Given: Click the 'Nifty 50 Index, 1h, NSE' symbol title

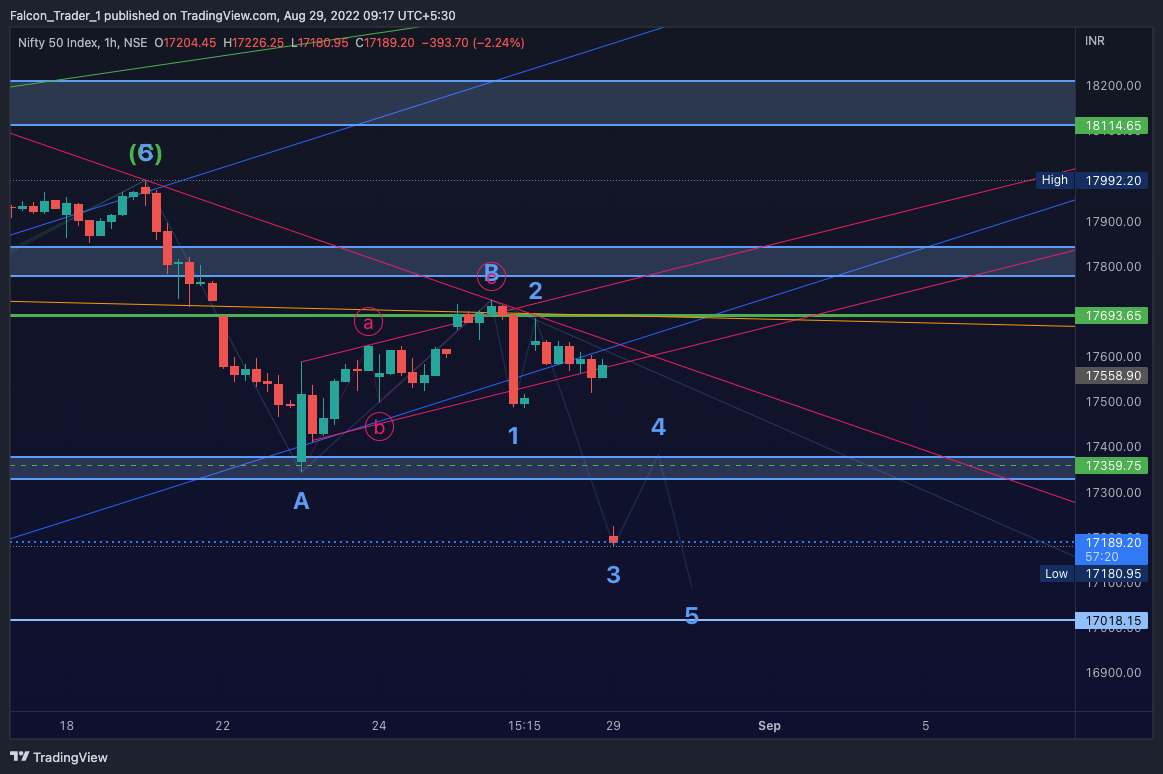Looking at the screenshot, I should coord(82,43).
